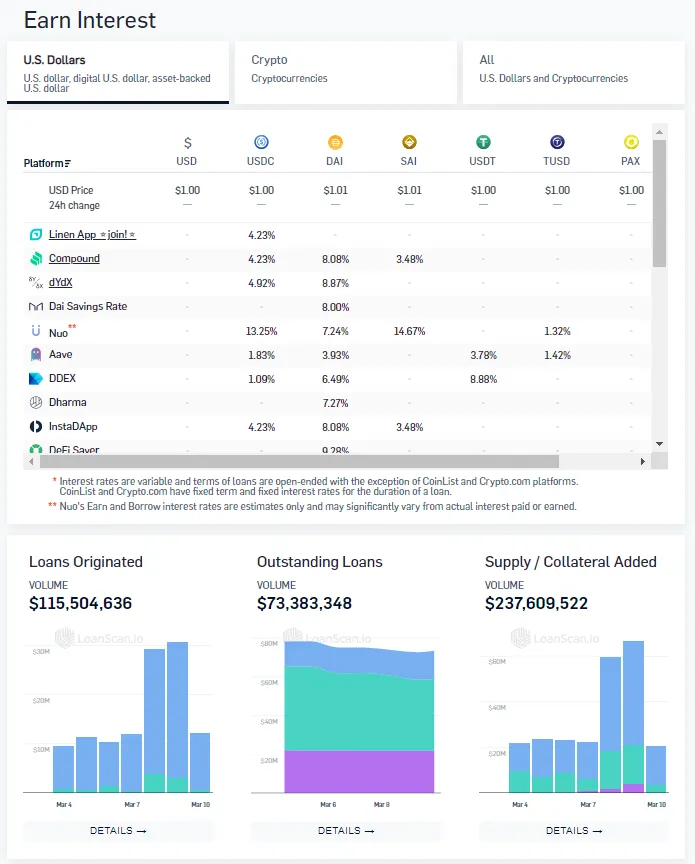The width and height of the screenshot is (695, 864).
Task: Click the USDT Tether icon
Action: (x=483, y=142)
